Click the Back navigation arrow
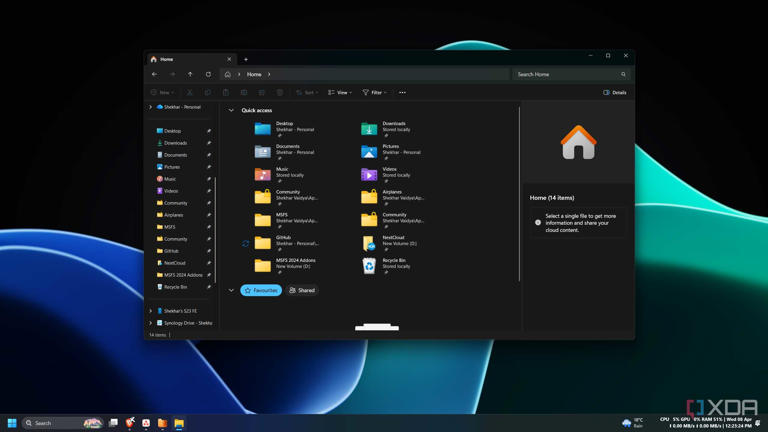Image resolution: width=768 pixels, height=432 pixels. 154,74
